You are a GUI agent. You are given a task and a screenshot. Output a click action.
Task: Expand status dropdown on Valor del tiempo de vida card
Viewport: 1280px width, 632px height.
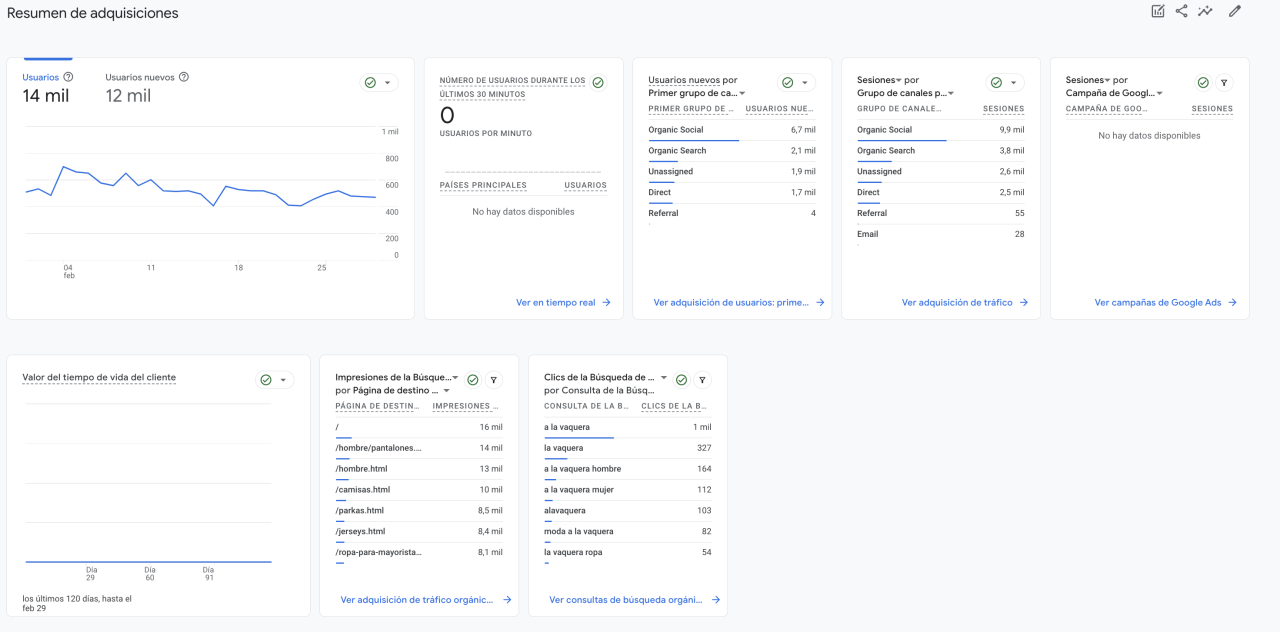(x=284, y=380)
